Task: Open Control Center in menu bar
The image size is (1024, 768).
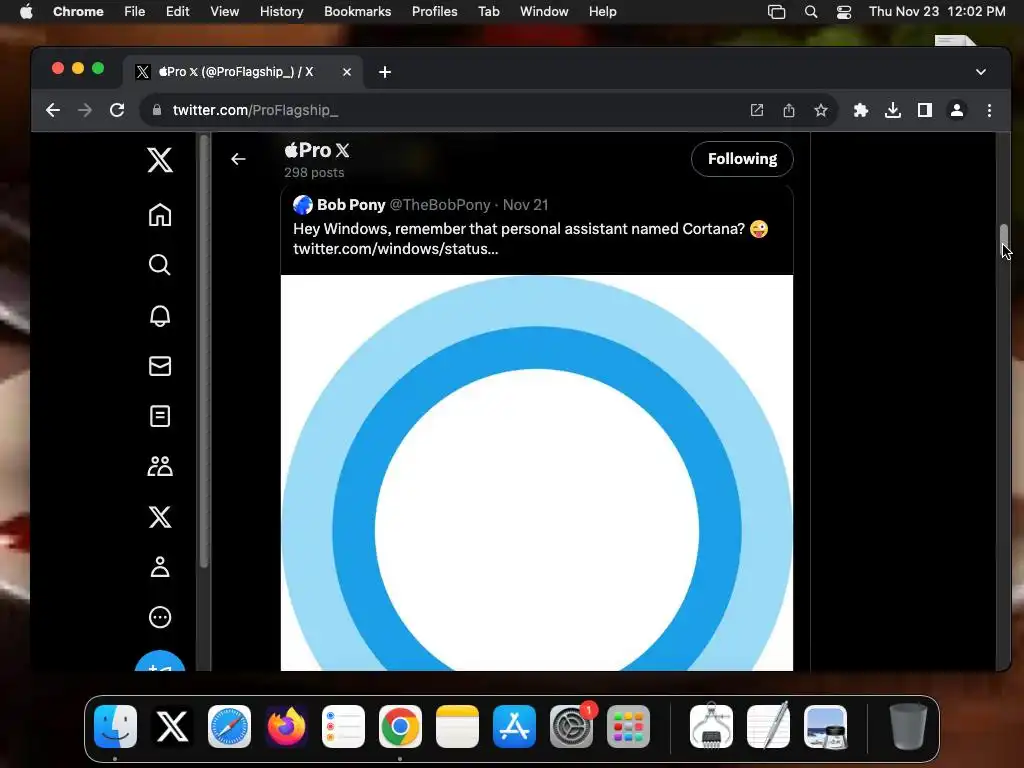Action: [x=844, y=11]
